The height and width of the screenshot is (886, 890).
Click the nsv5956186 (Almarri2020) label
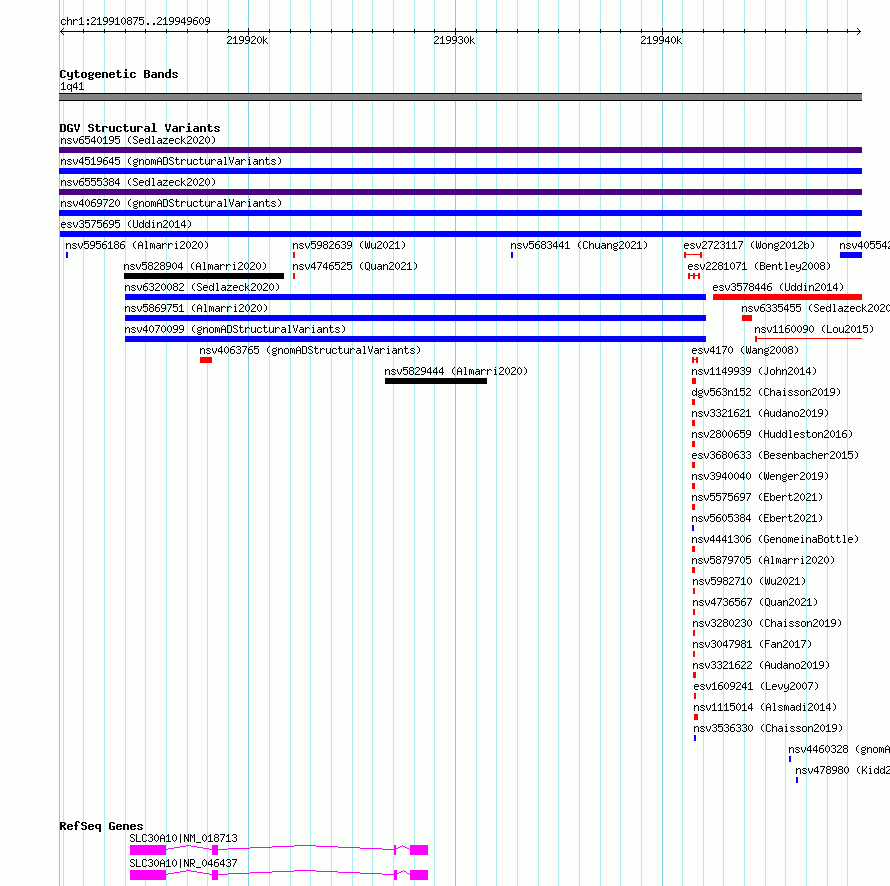[x=137, y=245]
